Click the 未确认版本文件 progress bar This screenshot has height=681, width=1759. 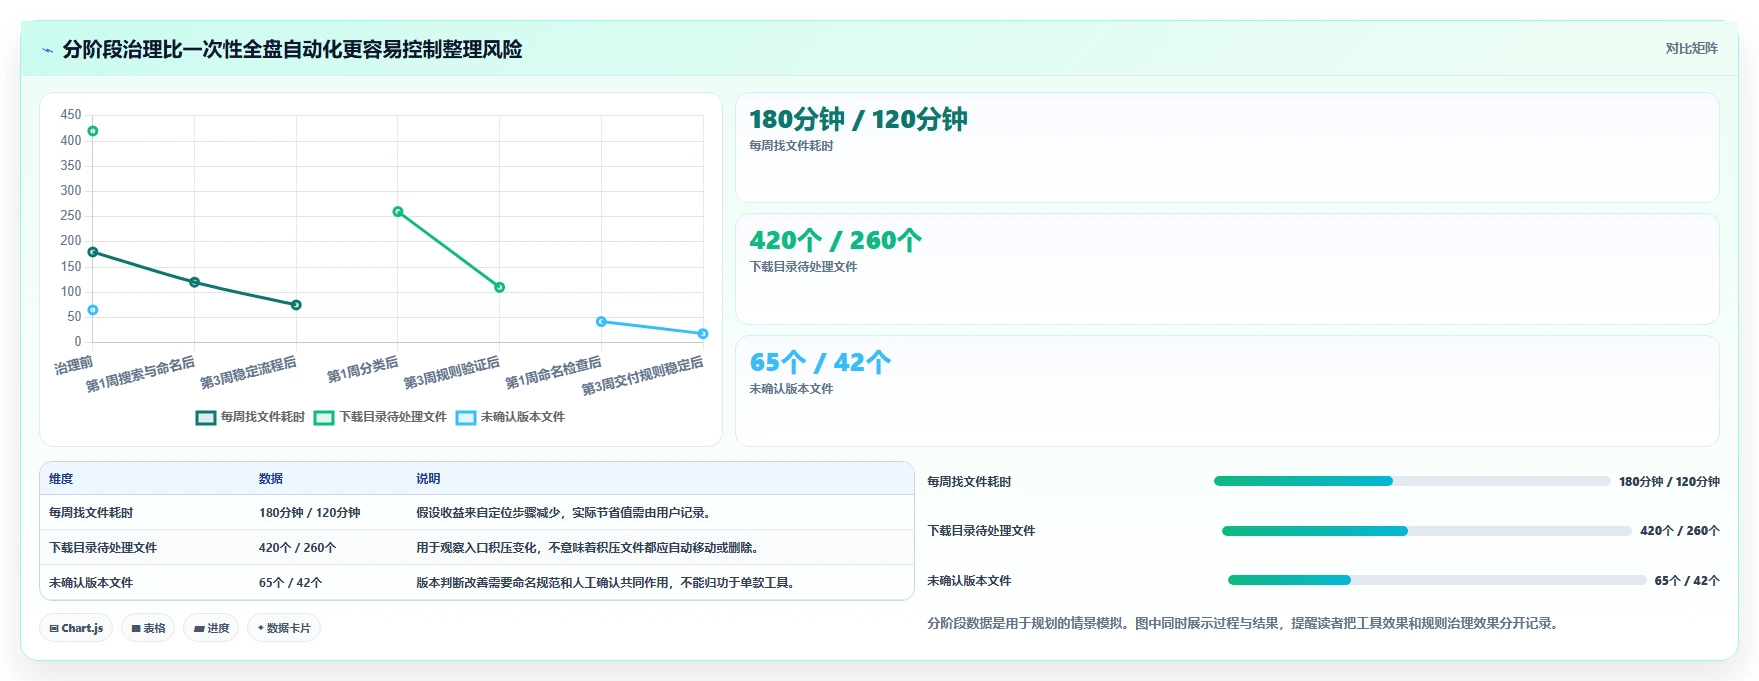[x=1437, y=580]
